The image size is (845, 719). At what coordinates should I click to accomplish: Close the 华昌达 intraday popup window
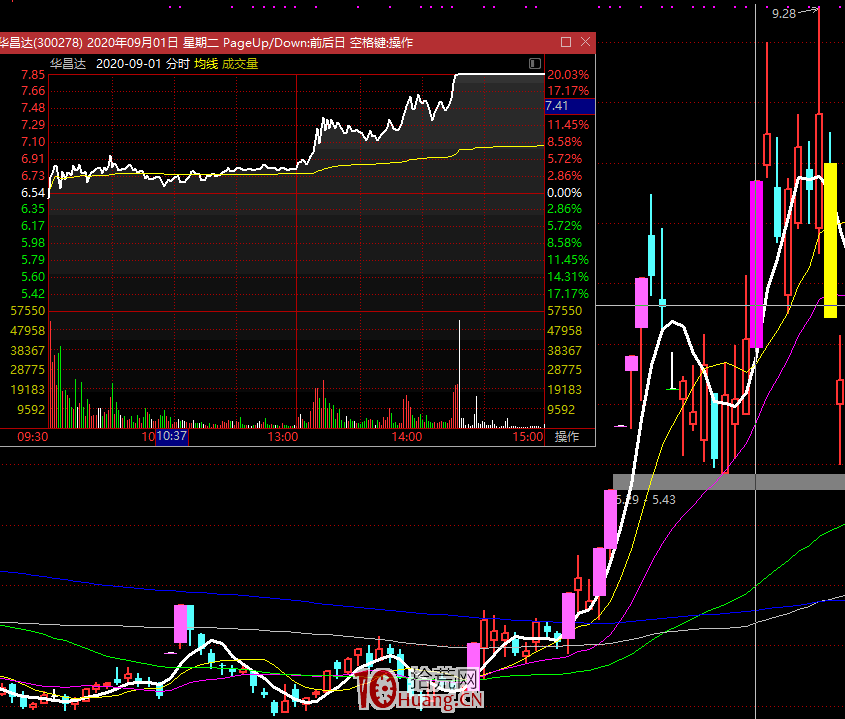point(584,42)
